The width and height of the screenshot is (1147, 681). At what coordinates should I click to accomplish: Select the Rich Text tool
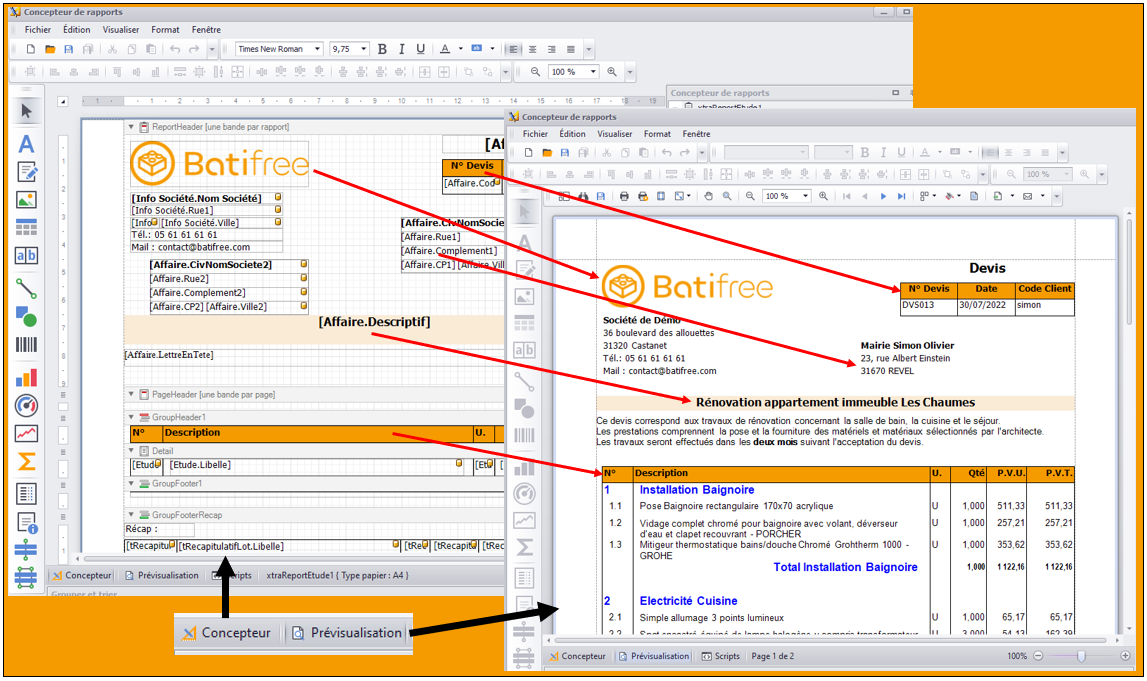tap(26, 172)
